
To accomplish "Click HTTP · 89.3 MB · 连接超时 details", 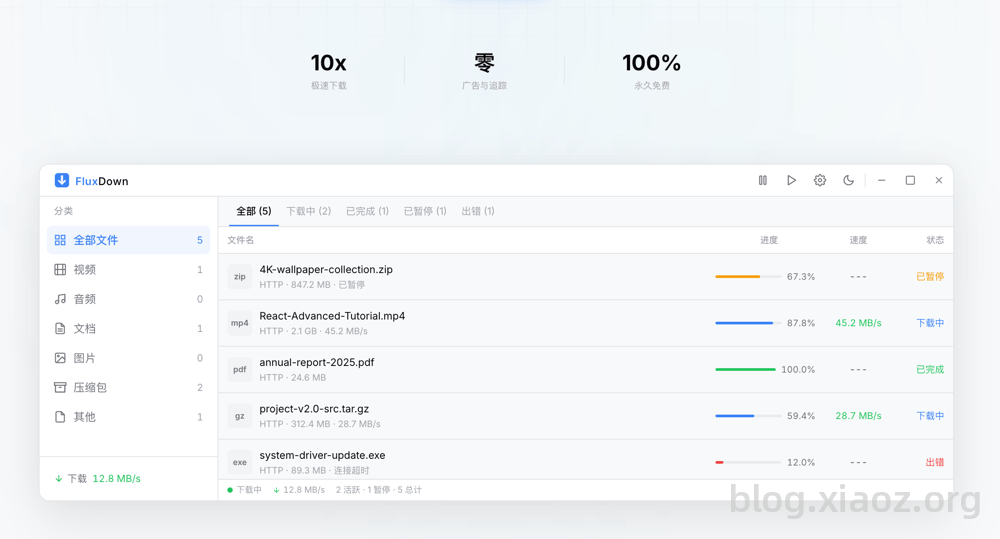I will pyautogui.click(x=314, y=471).
